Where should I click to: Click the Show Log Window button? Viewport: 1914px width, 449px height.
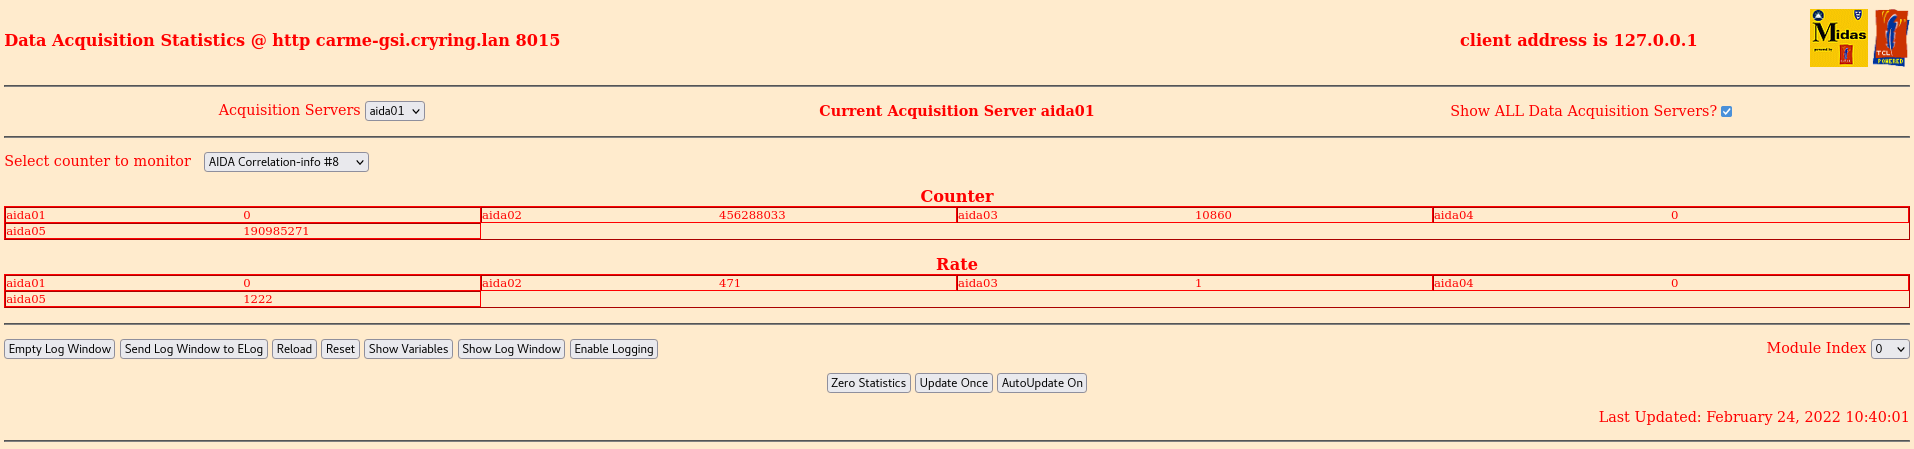pyautogui.click(x=511, y=349)
